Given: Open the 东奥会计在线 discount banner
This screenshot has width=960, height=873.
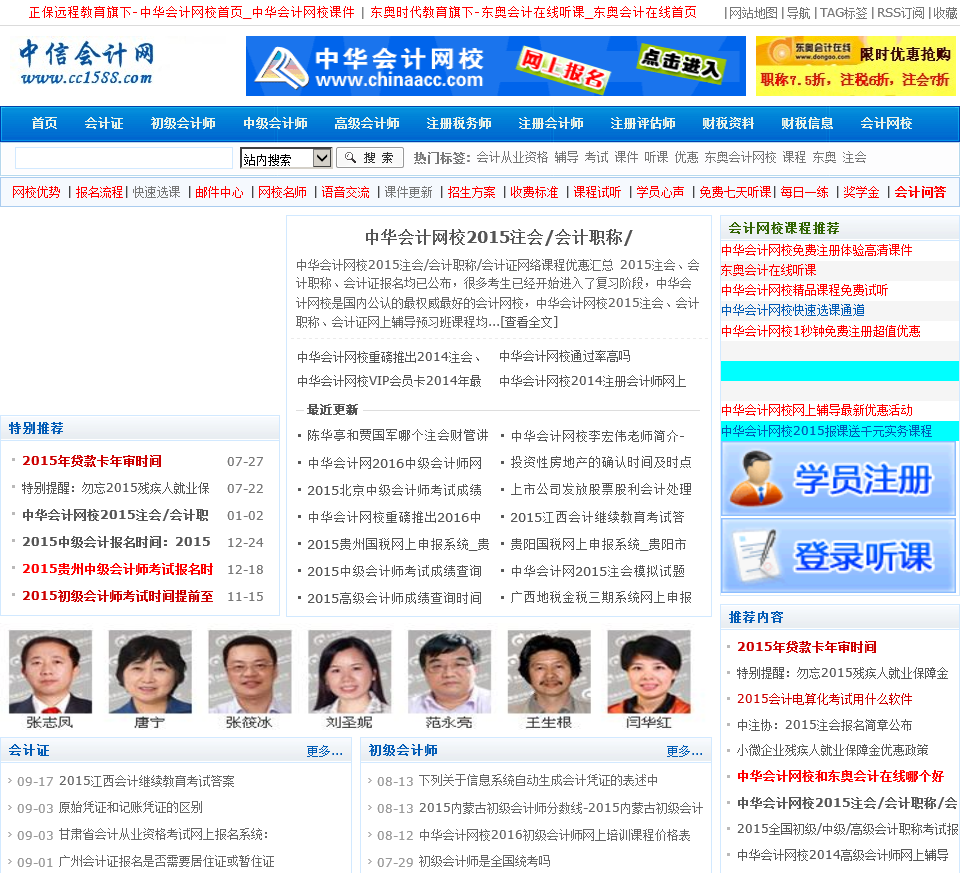Looking at the screenshot, I should pyautogui.click(x=855, y=66).
